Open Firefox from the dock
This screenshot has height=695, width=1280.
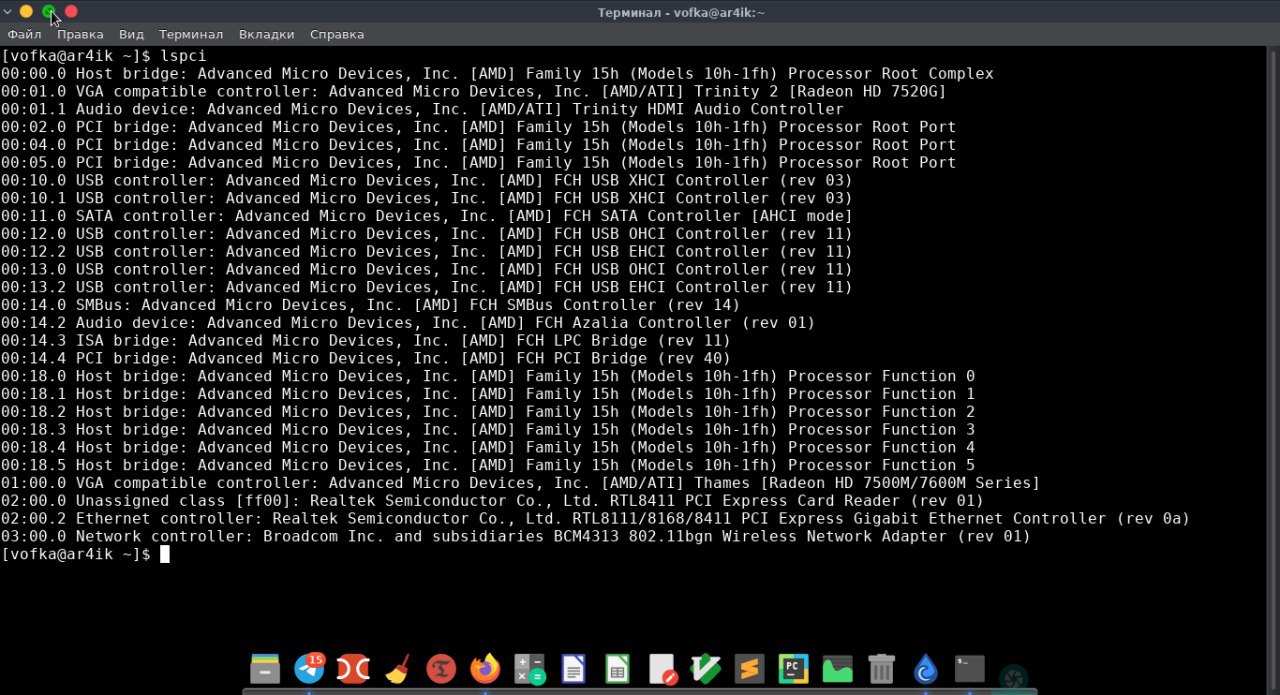(x=485, y=668)
